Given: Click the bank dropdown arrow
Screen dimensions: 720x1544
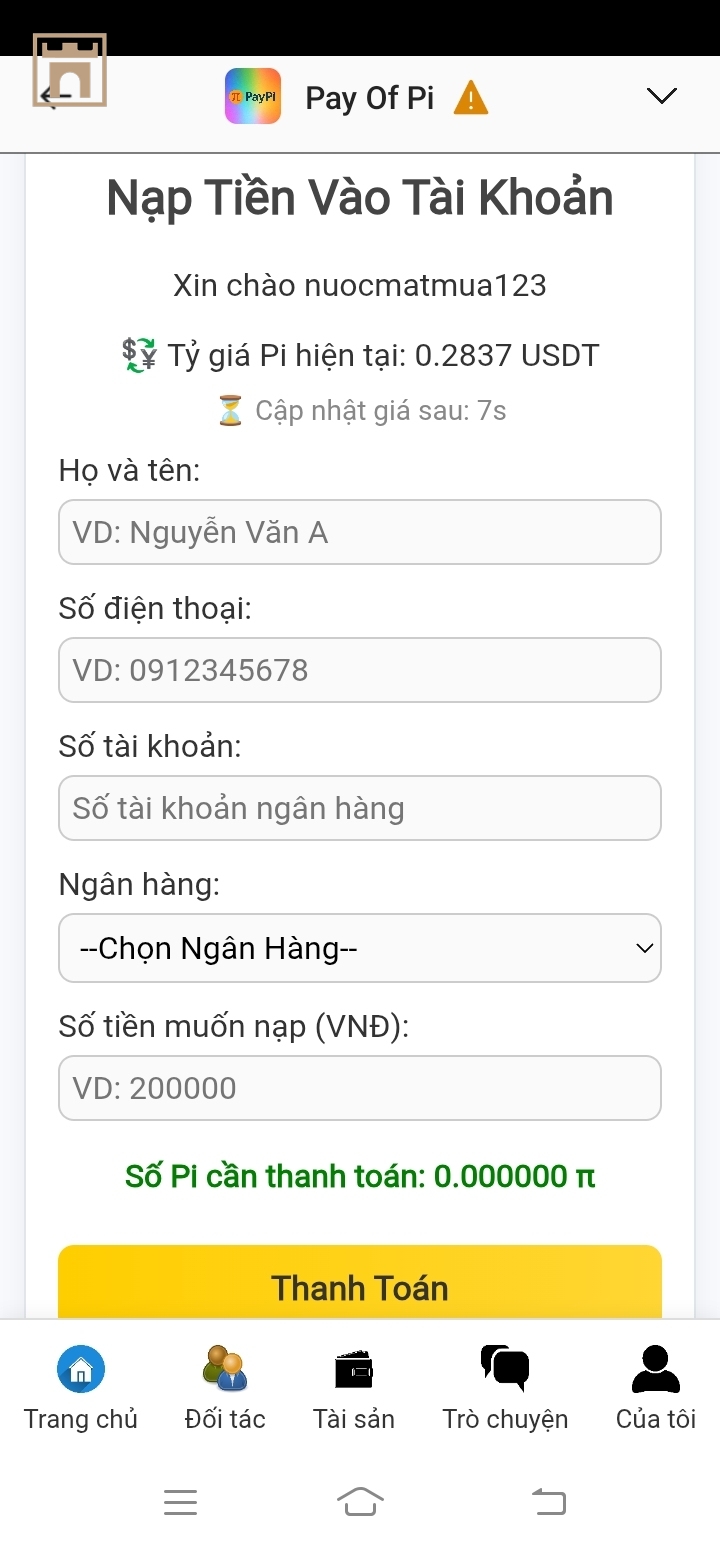Looking at the screenshot, I should 645,948.
